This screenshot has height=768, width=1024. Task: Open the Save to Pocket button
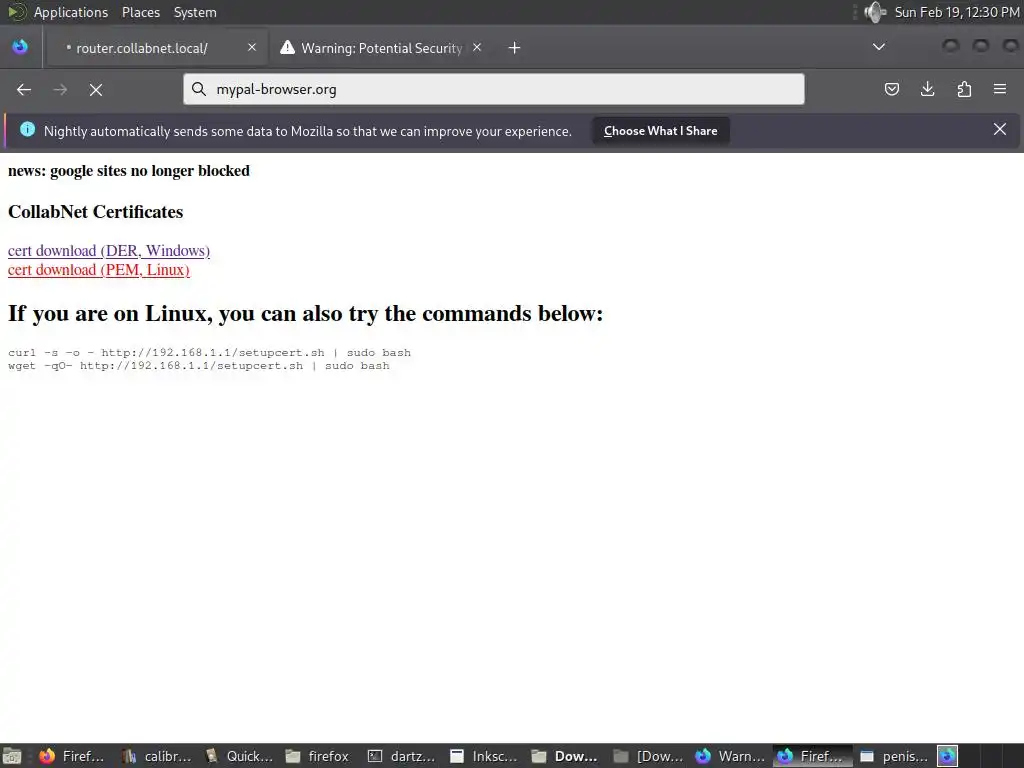tap(891, 89)
